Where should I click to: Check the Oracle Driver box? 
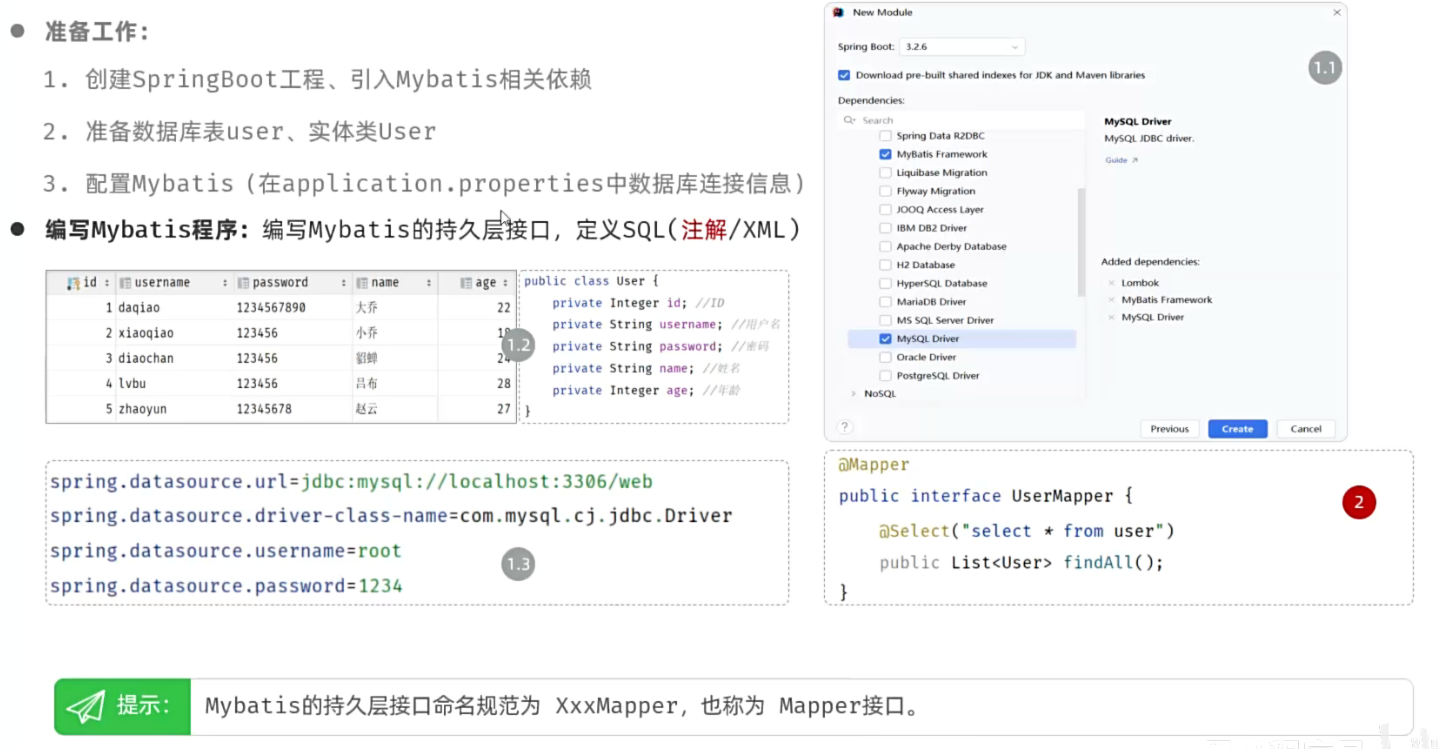(885, 357)
